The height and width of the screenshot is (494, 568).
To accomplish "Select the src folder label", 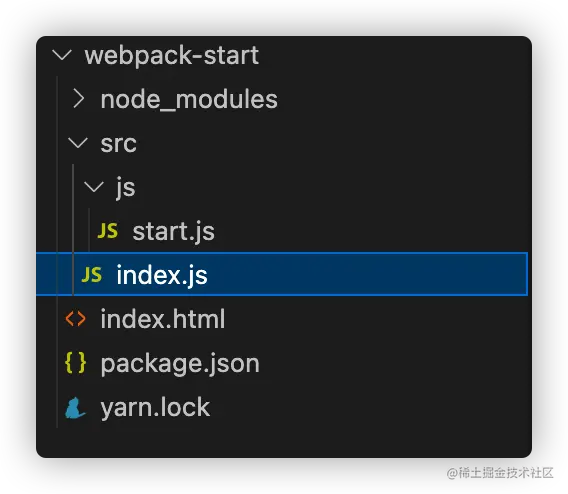I will pos(118,144).
